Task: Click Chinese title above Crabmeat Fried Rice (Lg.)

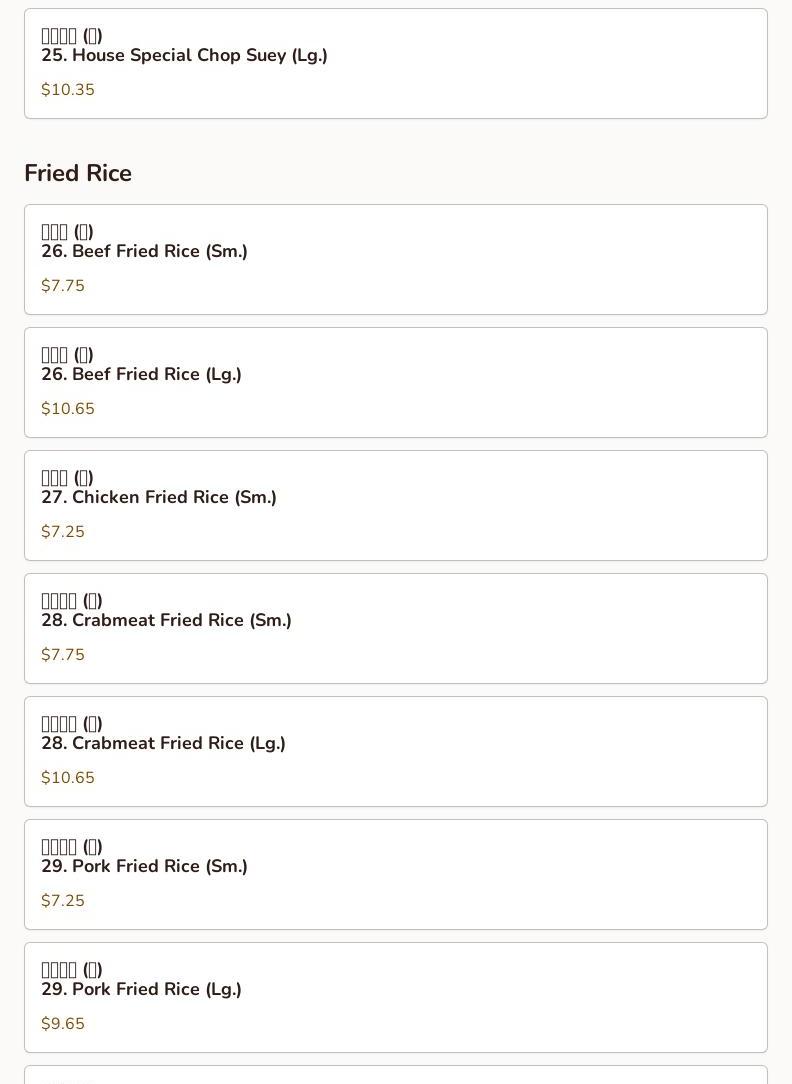Action: 72,724
